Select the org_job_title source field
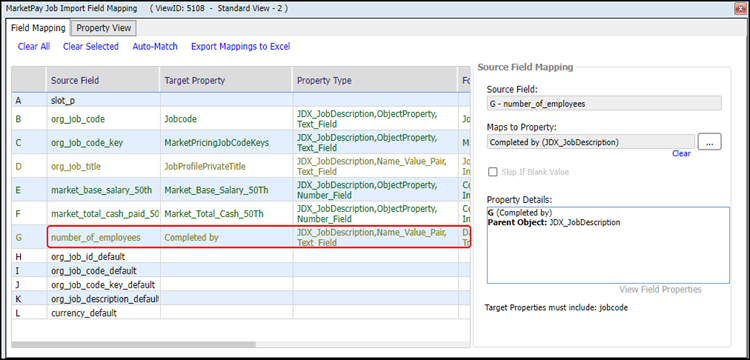This screenshot has width=750, height=360. [103, 166]
